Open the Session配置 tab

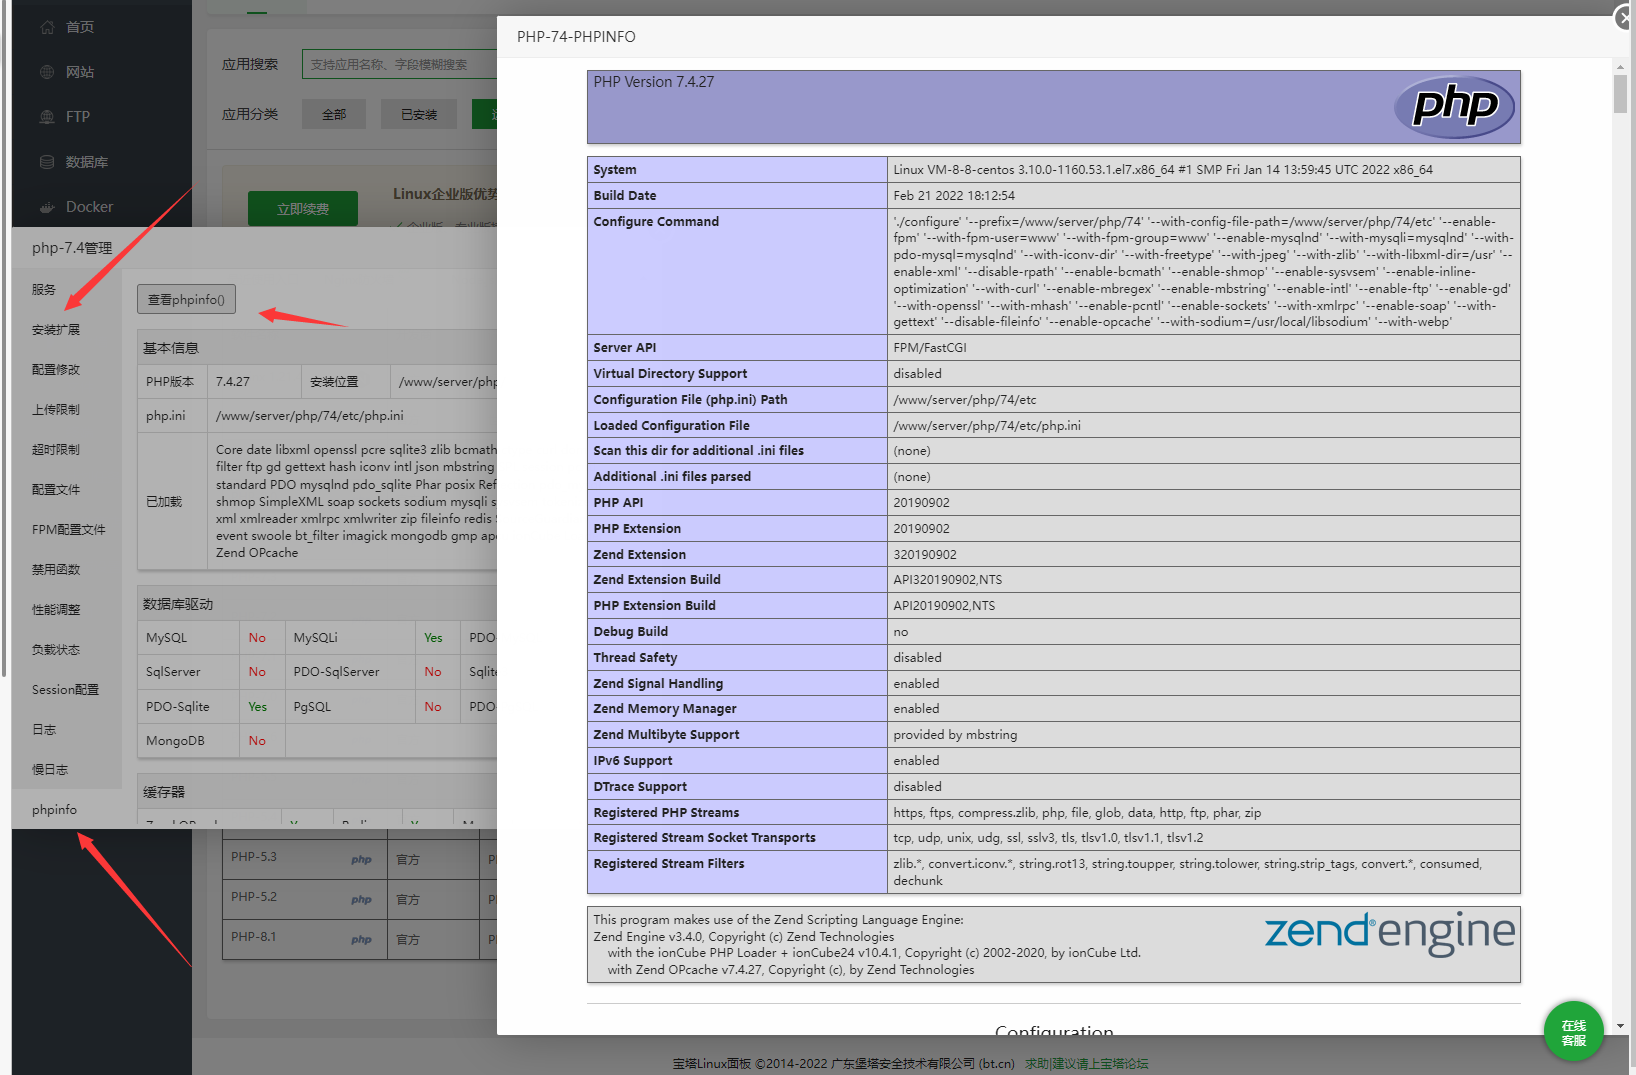point(65,690)
